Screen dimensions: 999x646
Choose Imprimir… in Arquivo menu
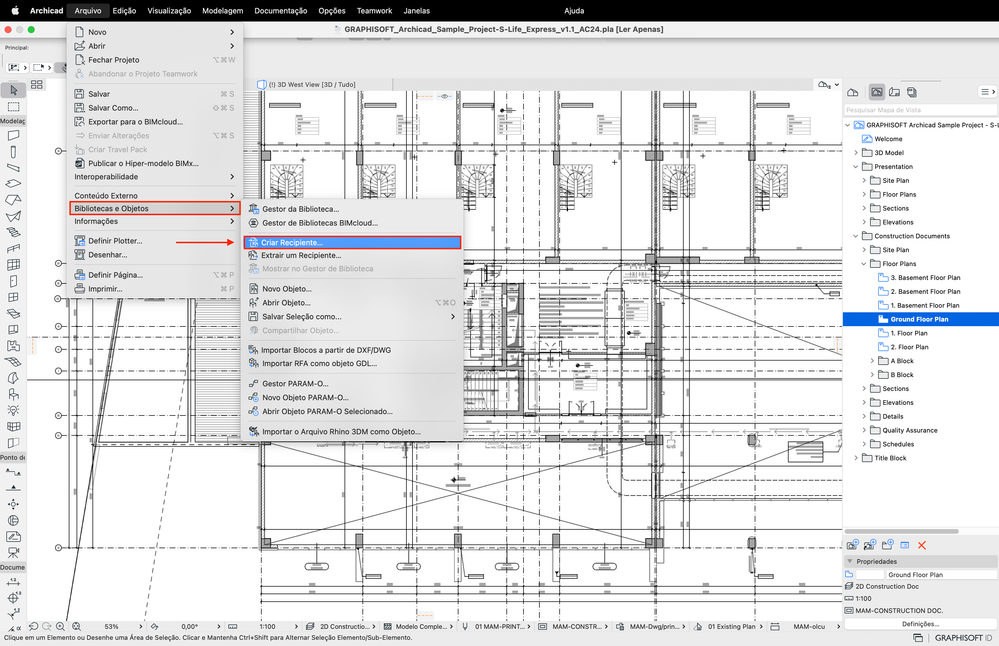[155, 289]
